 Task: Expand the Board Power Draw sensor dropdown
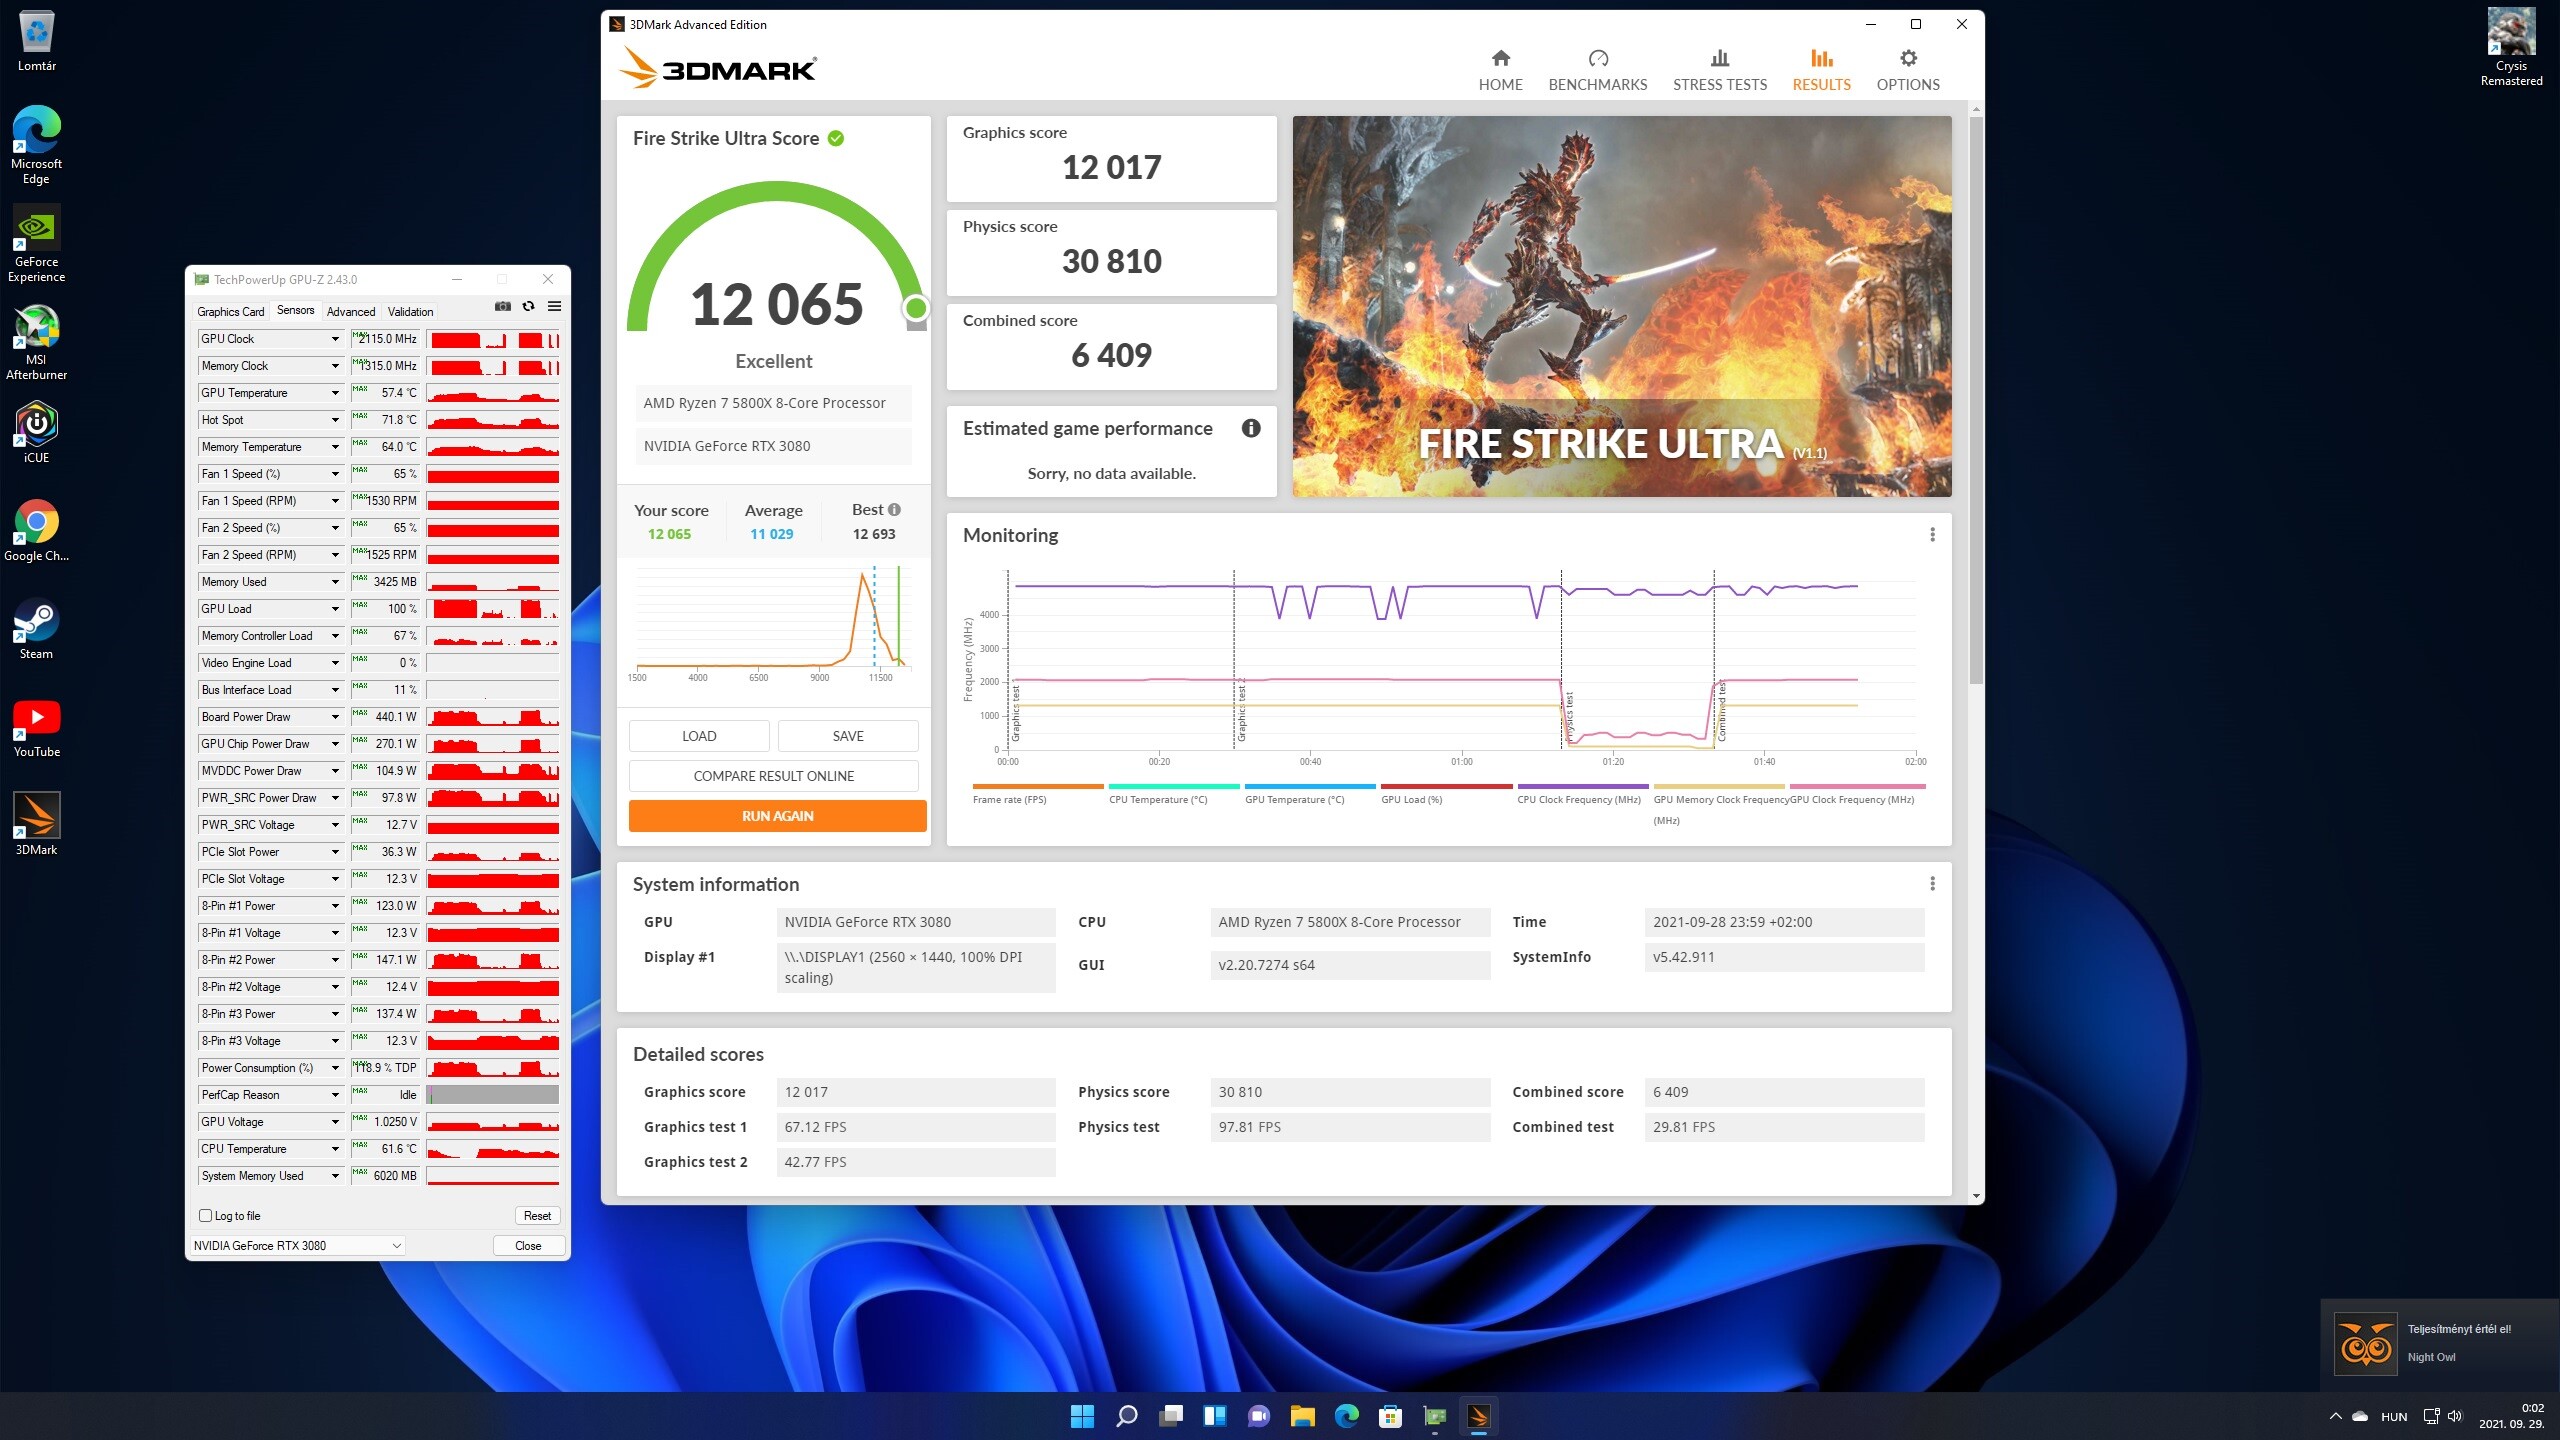click(x=335, y=717)
